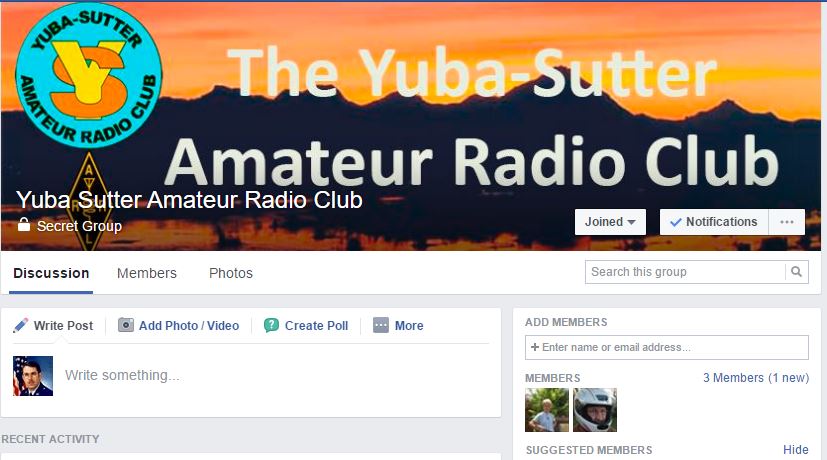
Task: Hide the Suggested Members section
Action: pyautogui.click(x=796, y=449)
